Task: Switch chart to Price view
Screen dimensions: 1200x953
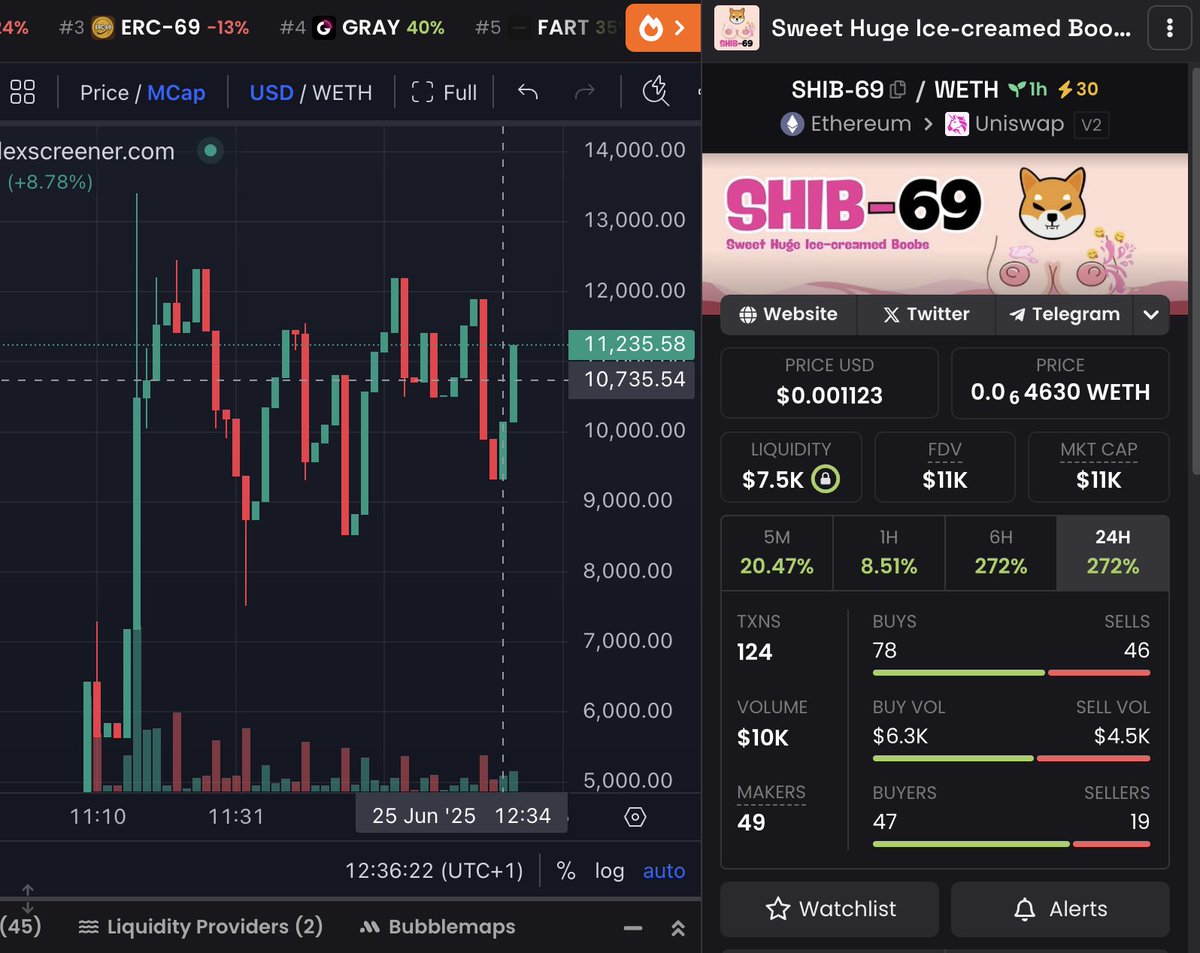Action: (104, 93)
